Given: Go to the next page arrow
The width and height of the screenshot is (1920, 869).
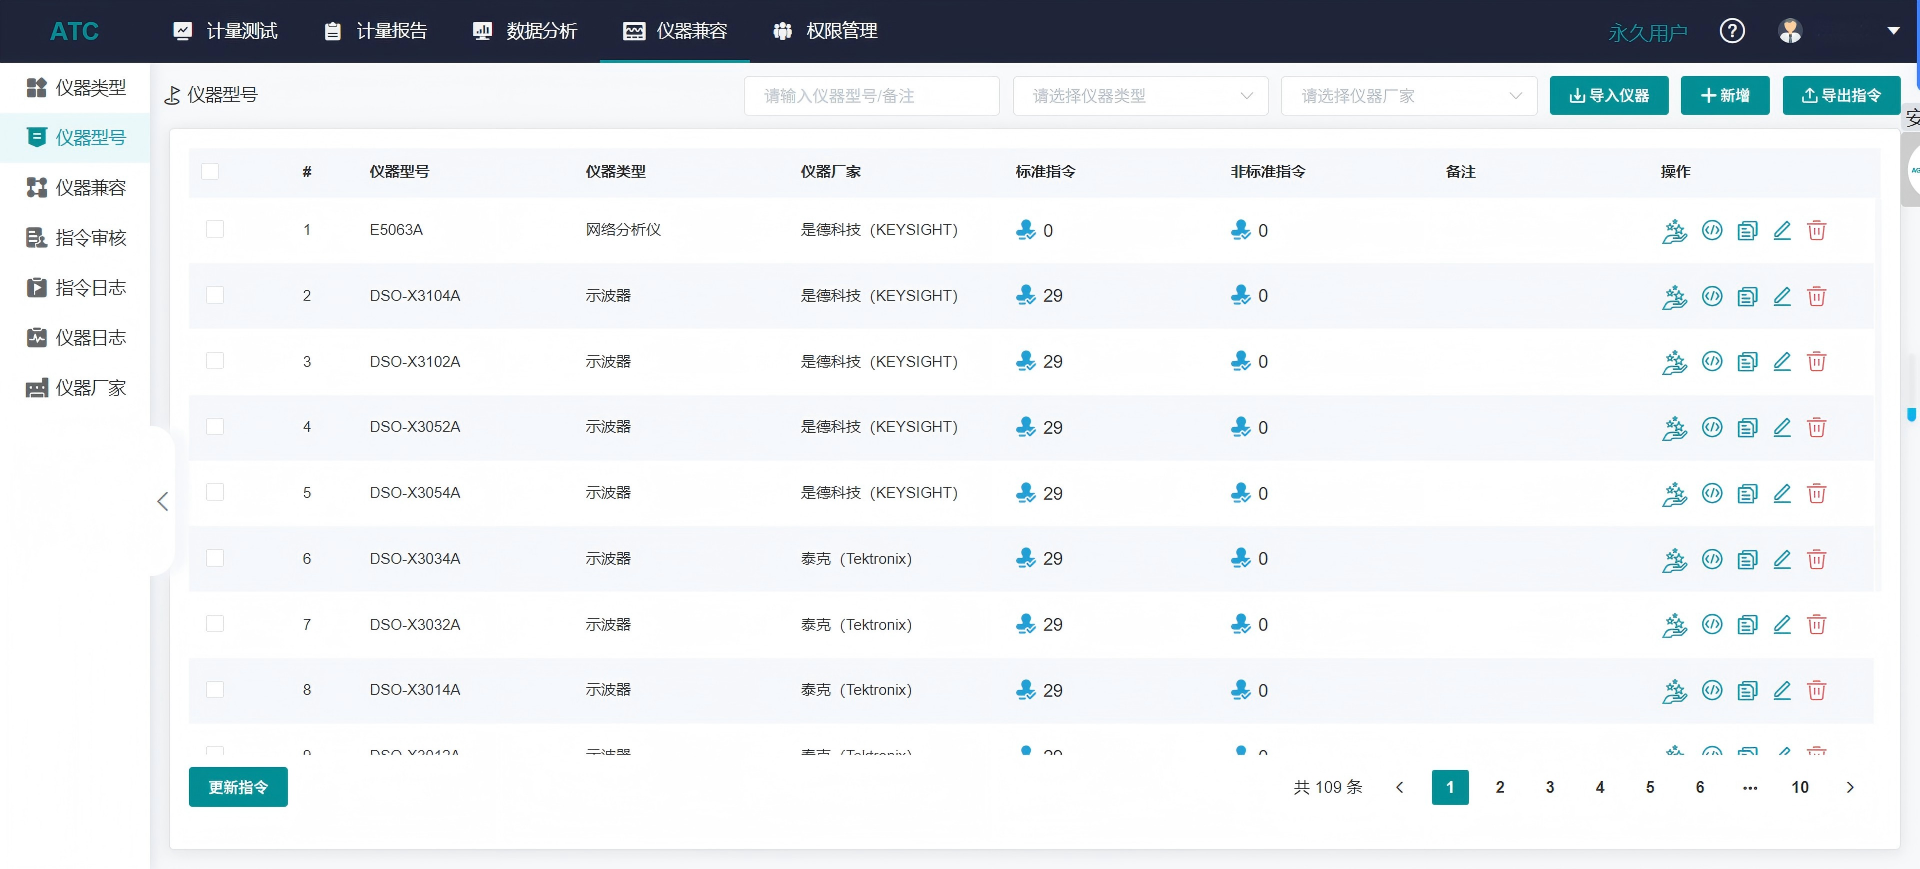Looking at the screenshot, I should click(x=1850, y=788).
